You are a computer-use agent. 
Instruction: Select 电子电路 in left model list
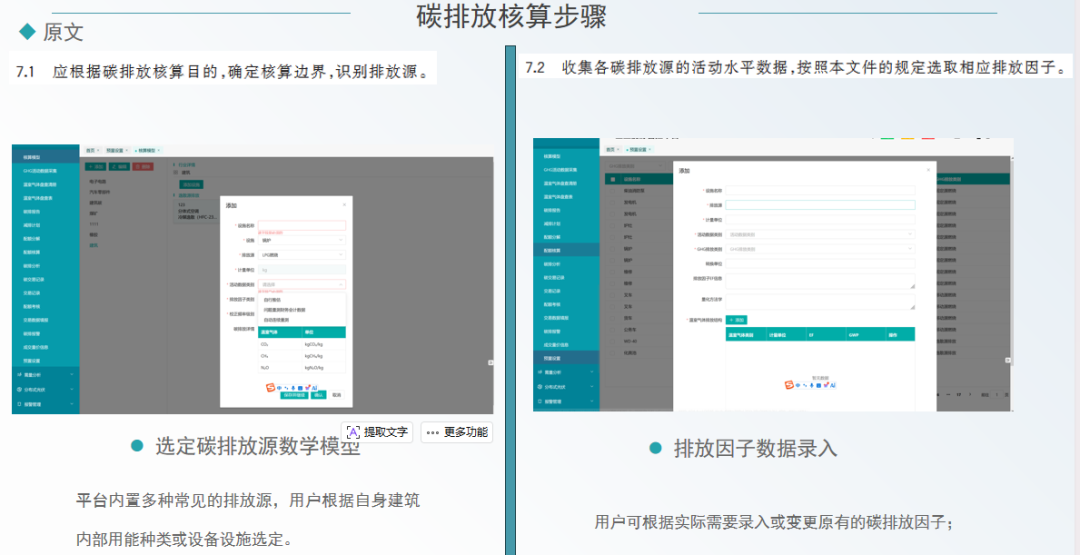click(97, 182)
